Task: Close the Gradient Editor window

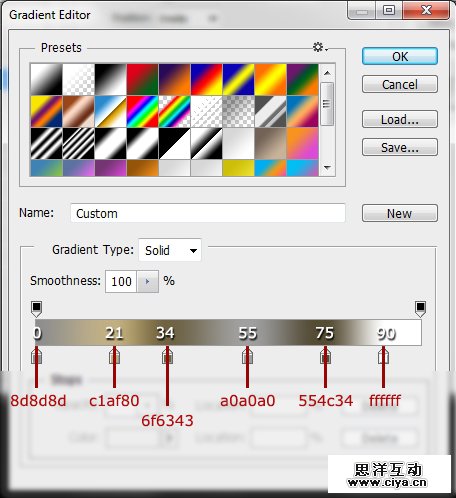Action: tap(426, 10)
